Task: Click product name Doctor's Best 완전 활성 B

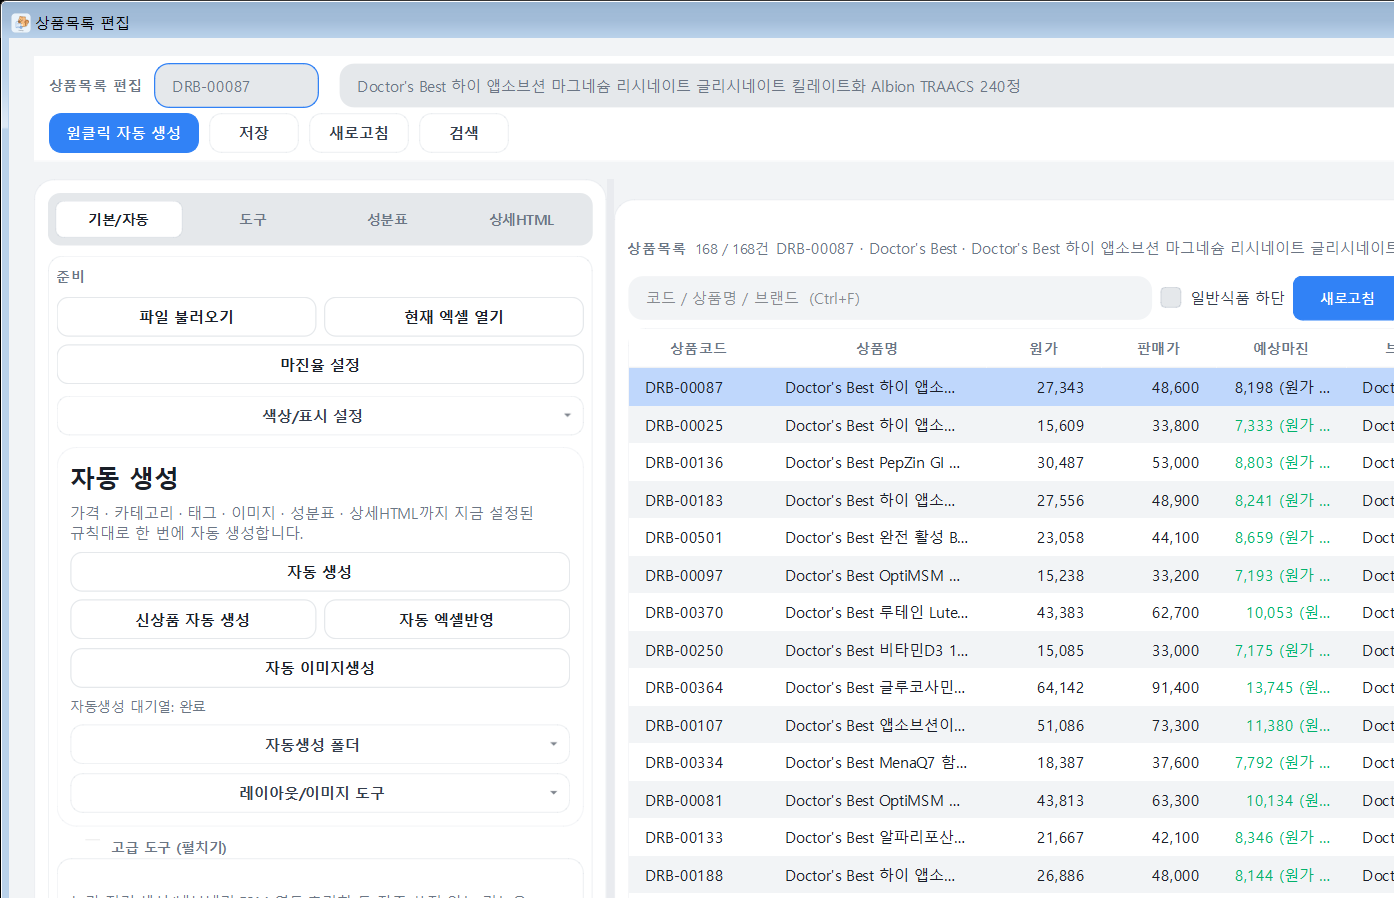Action: pos(877,538)
